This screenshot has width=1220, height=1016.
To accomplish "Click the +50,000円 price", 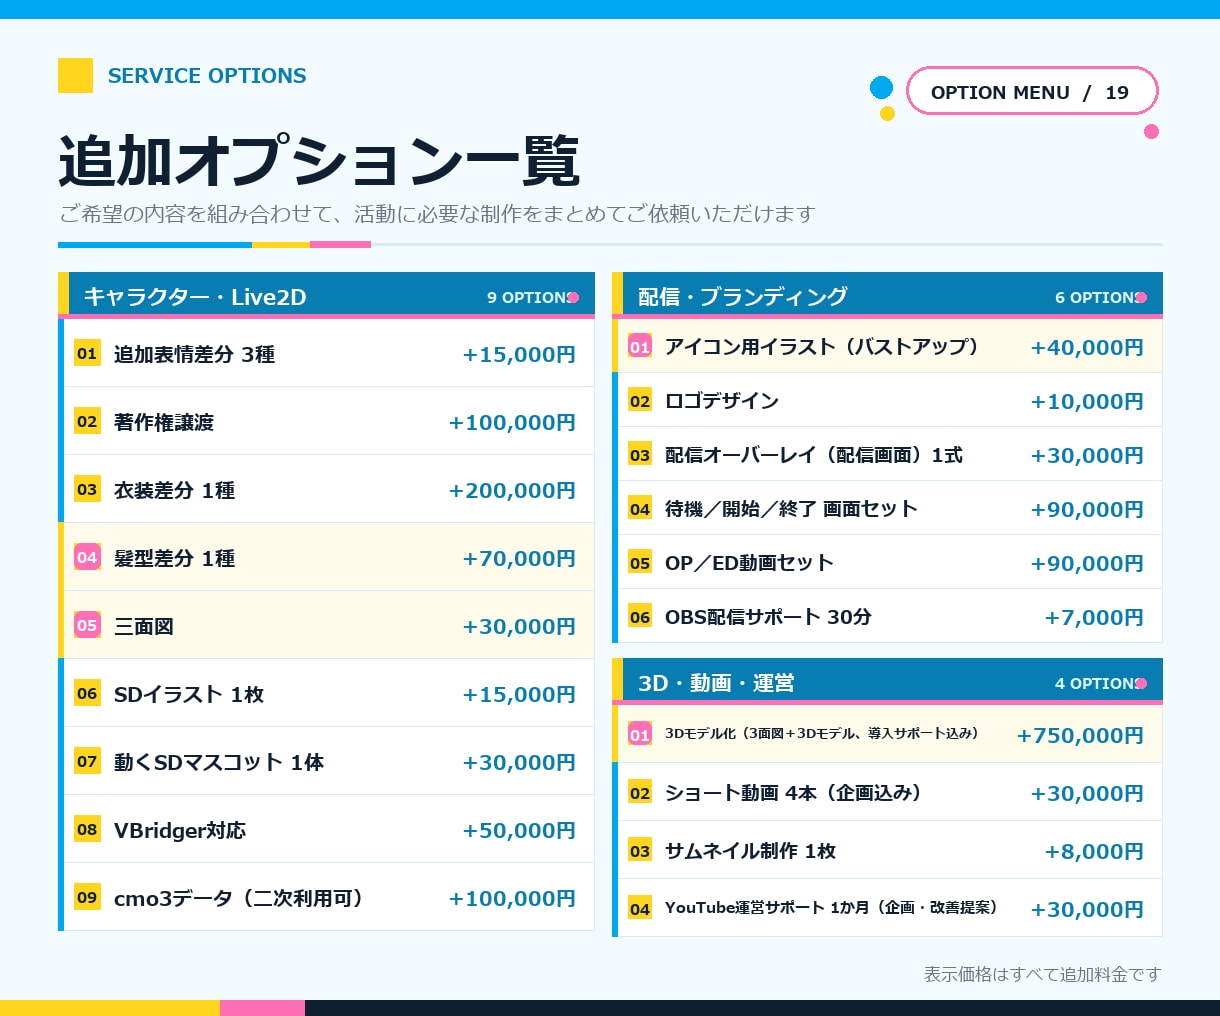I will point(519,830).
